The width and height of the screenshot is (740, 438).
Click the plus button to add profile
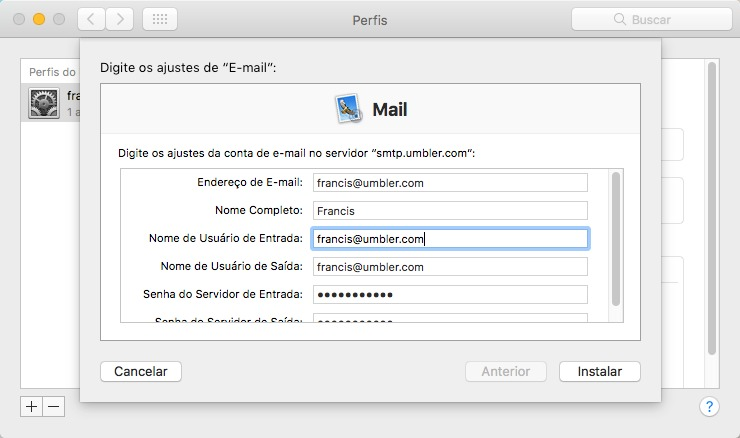pos(31,406)
